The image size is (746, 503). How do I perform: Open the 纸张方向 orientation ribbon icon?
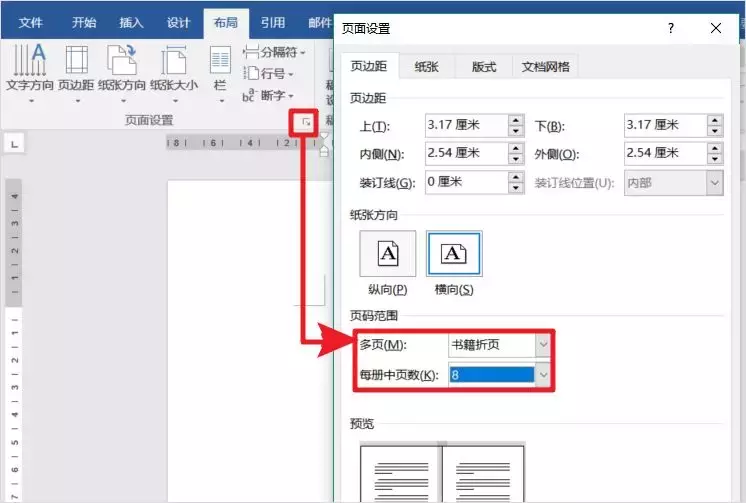click(x=122, y=71)
